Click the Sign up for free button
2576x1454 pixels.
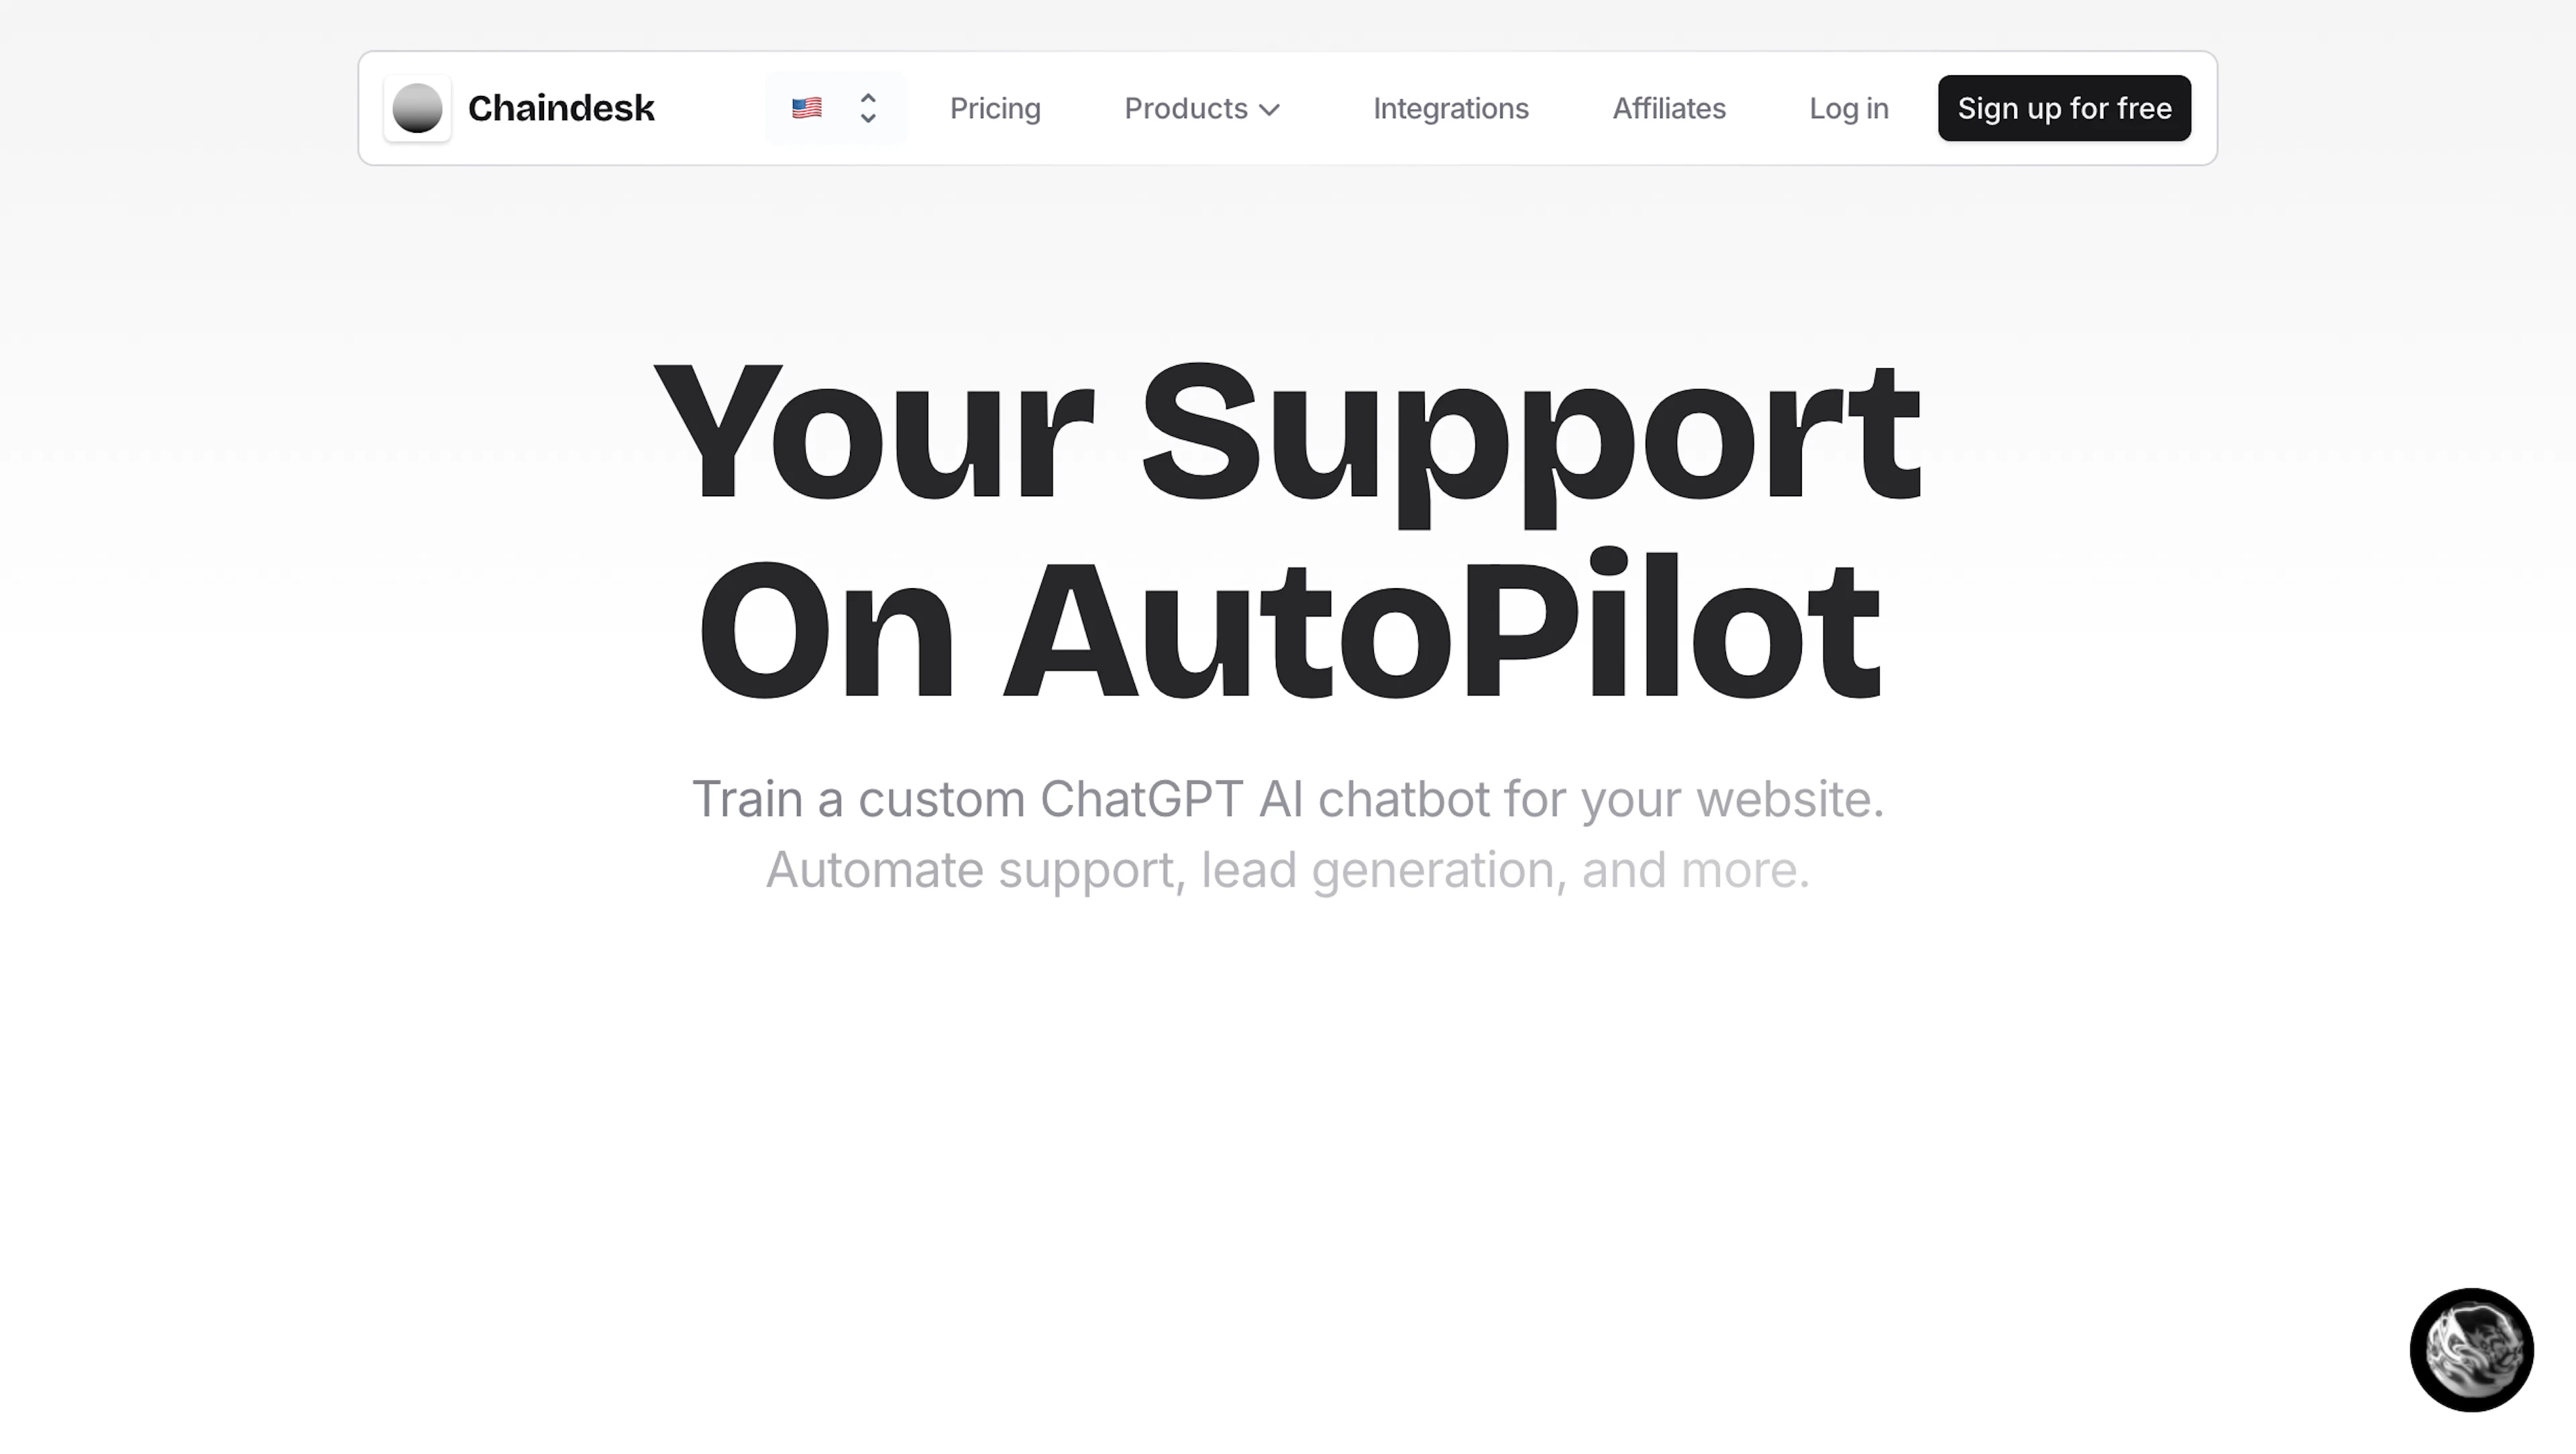[2064, 108]
